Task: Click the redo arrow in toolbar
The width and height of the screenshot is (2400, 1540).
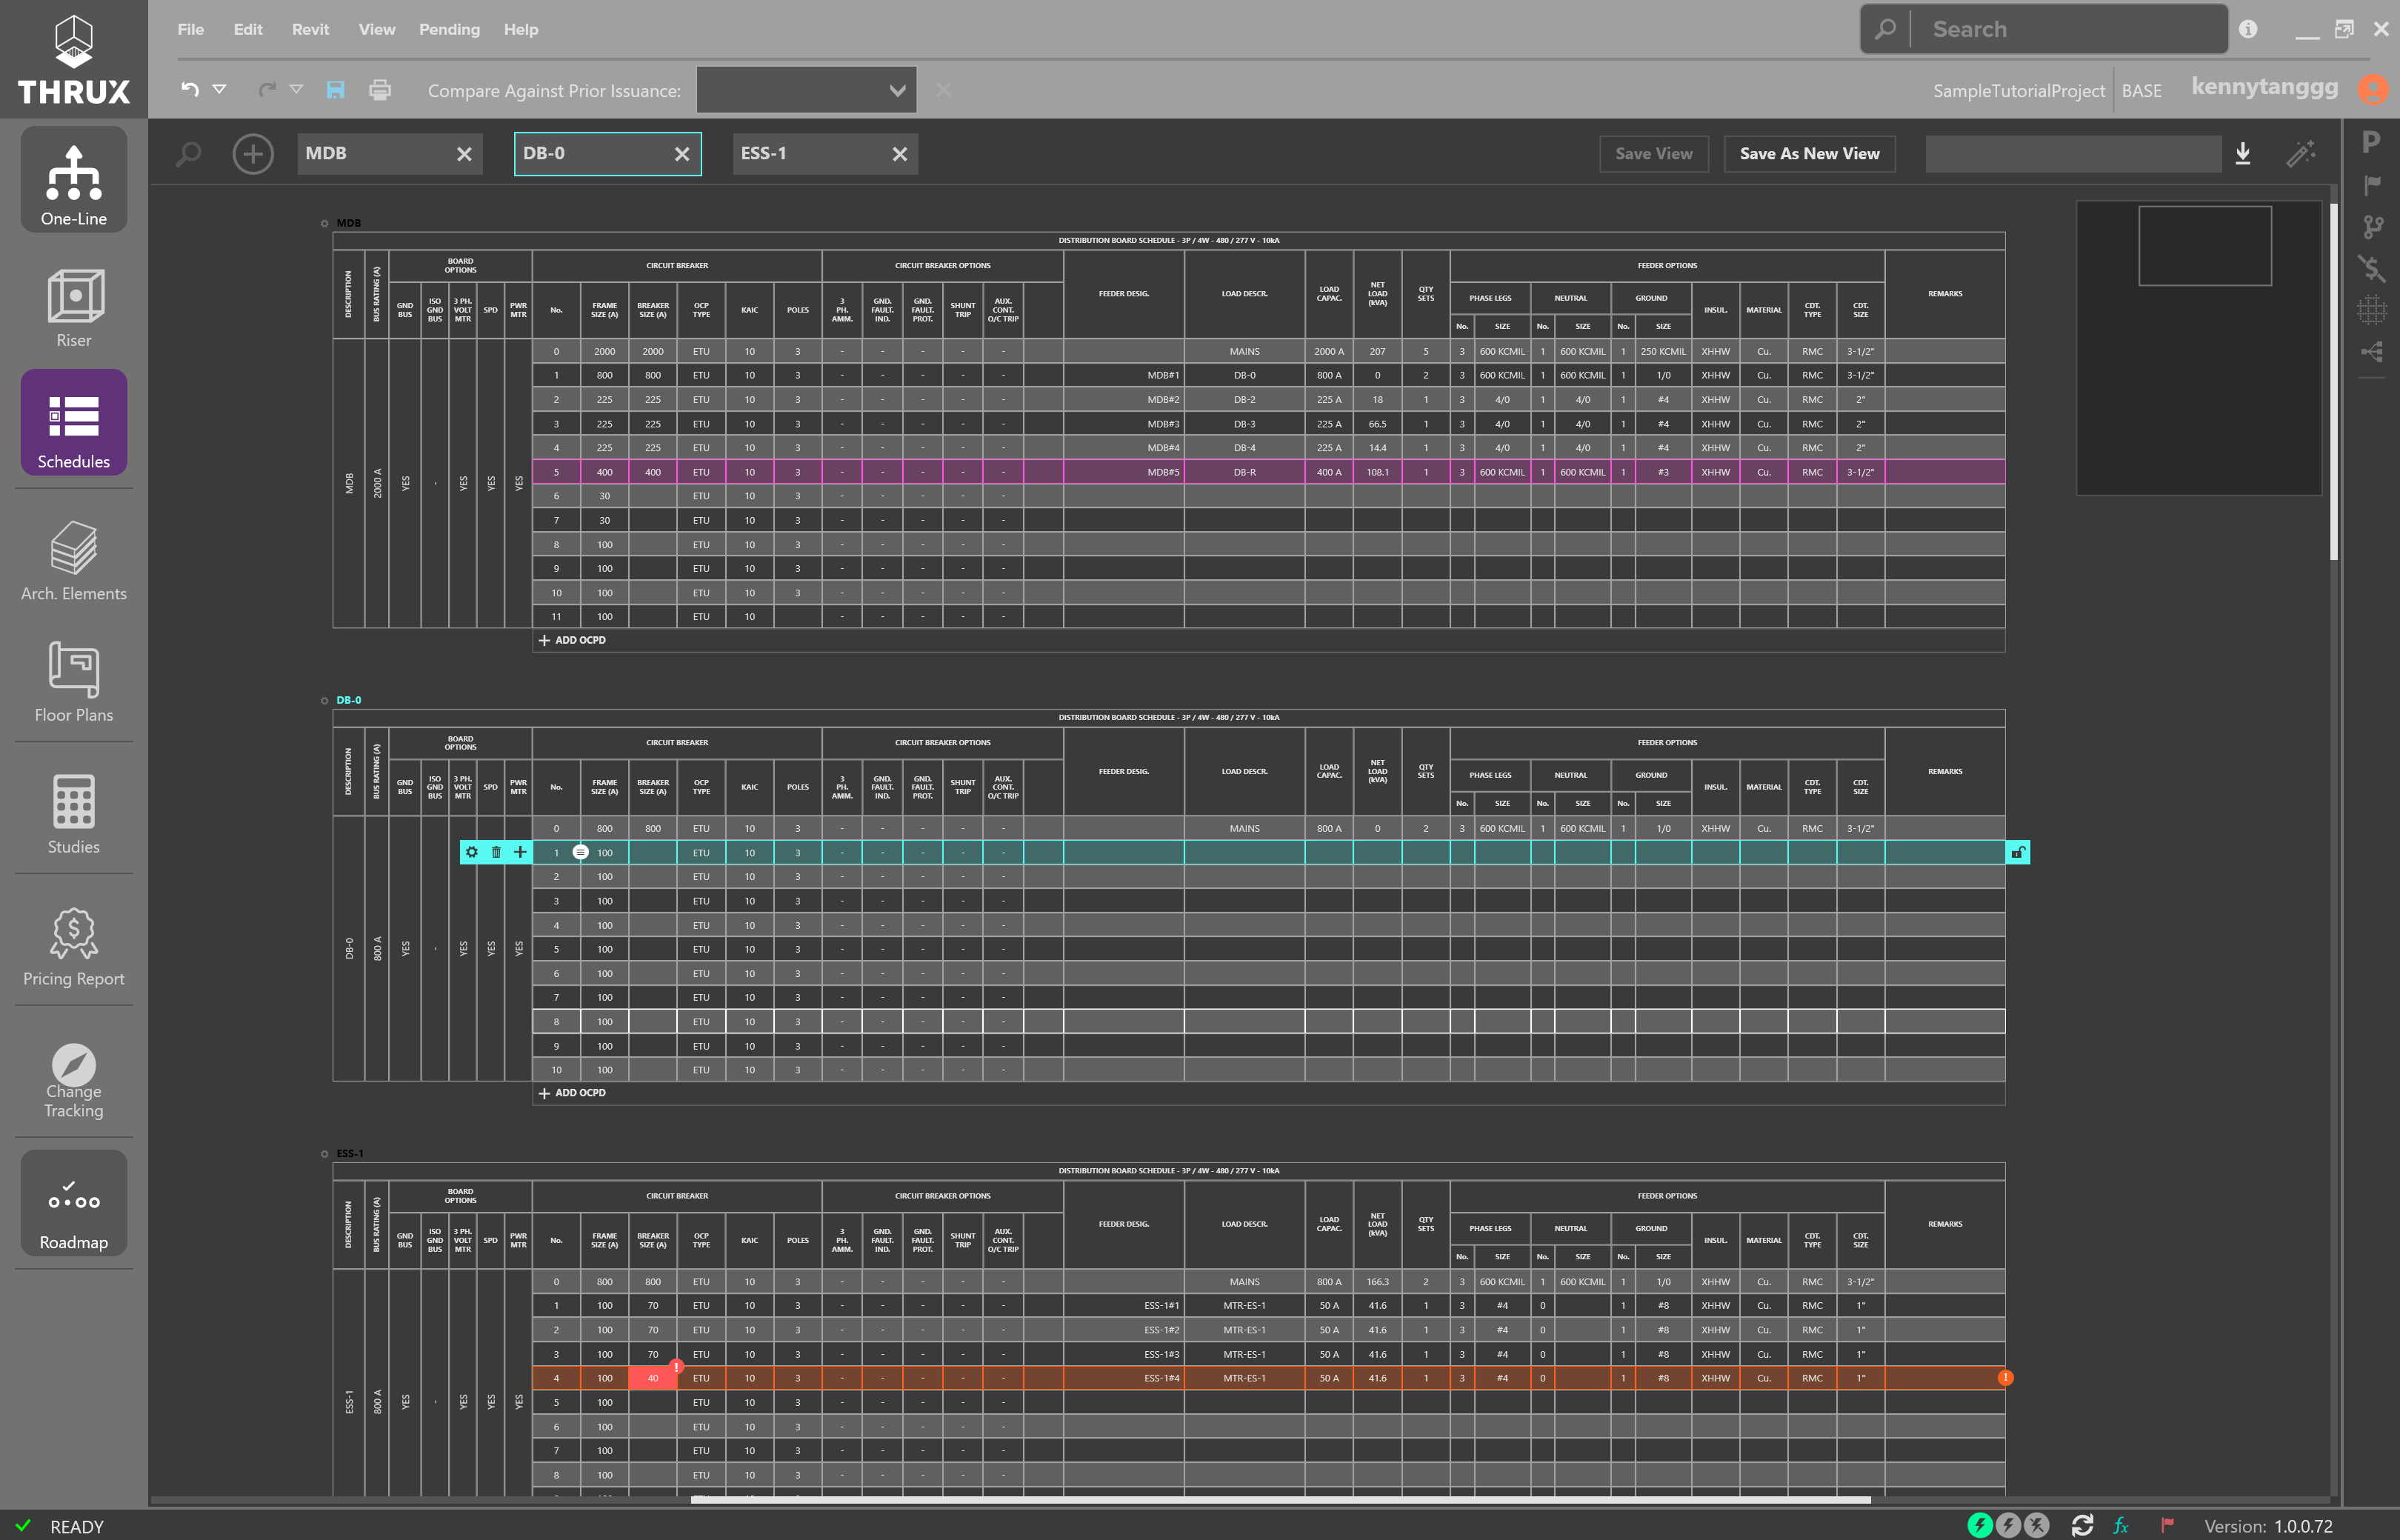Action: [x=266, y=90]
